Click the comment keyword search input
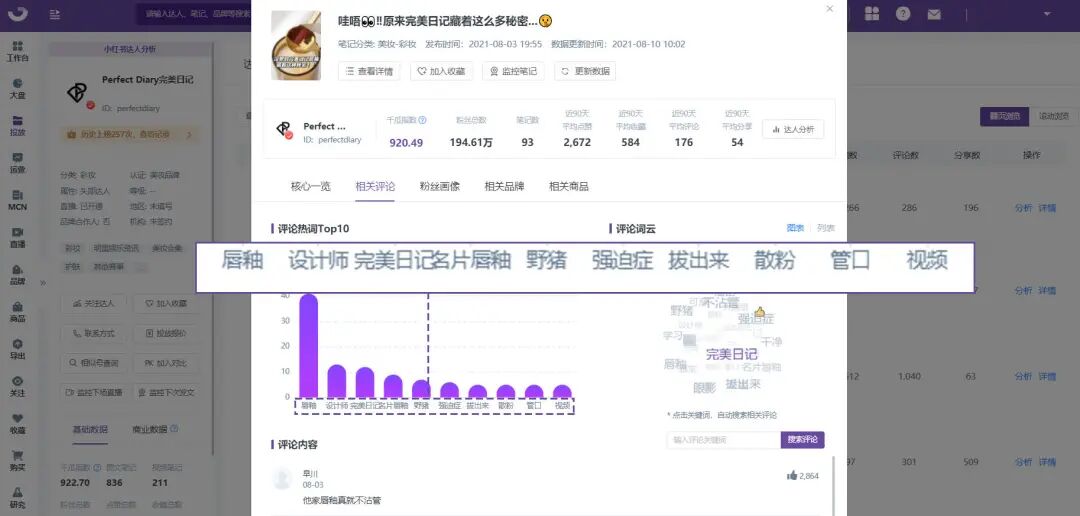Viewport: 1080px width, 516px height. point(723,440)
